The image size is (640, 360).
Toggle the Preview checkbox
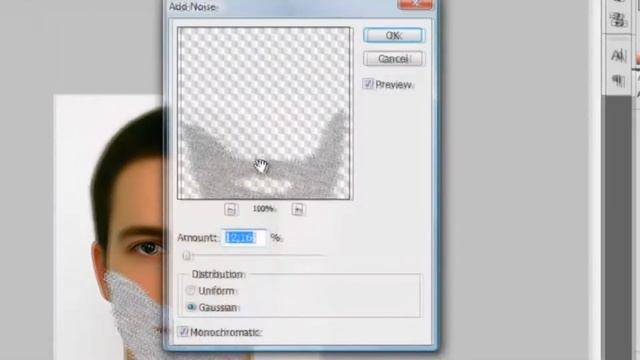(x=368, y=84)
